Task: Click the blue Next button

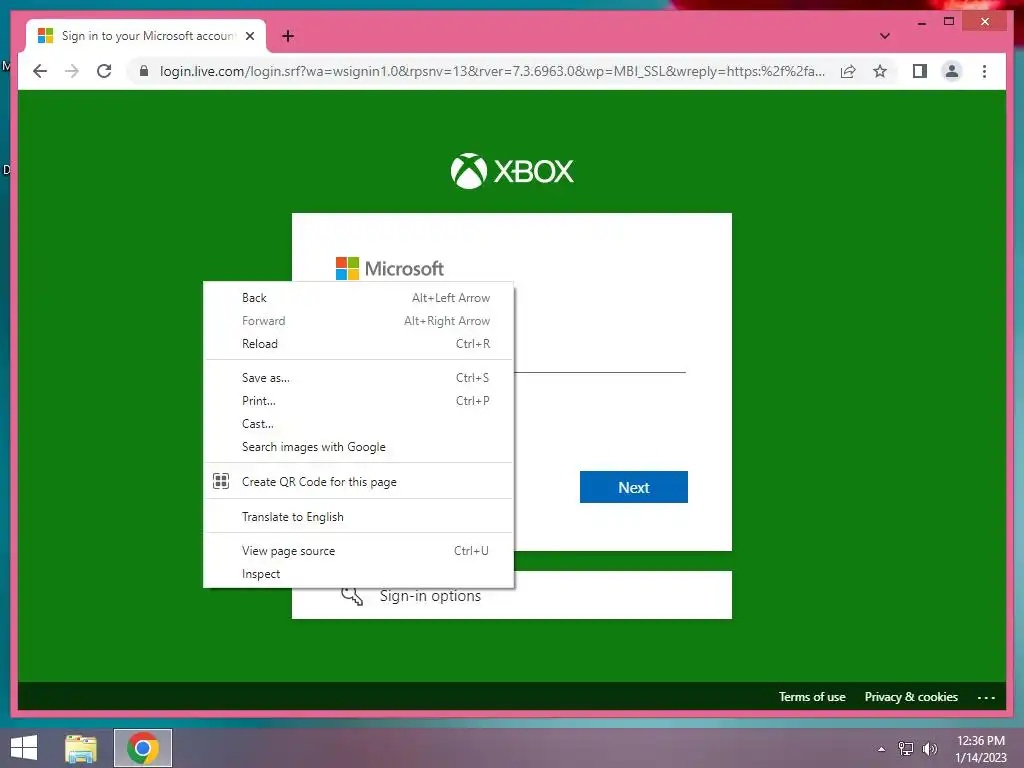Action: pyautogui.click(x=633, y=487)
